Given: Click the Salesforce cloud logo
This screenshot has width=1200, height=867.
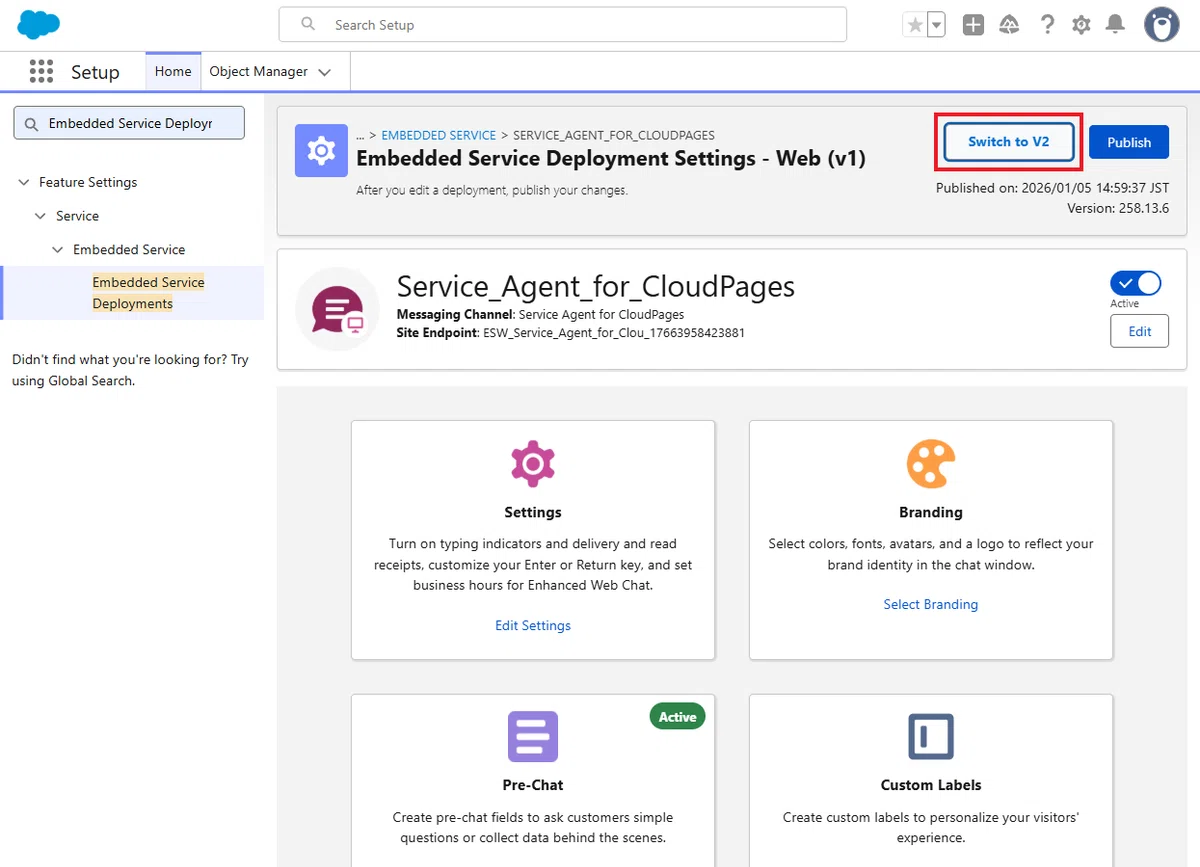Looking at the screenshot, I should coord(39,24).
